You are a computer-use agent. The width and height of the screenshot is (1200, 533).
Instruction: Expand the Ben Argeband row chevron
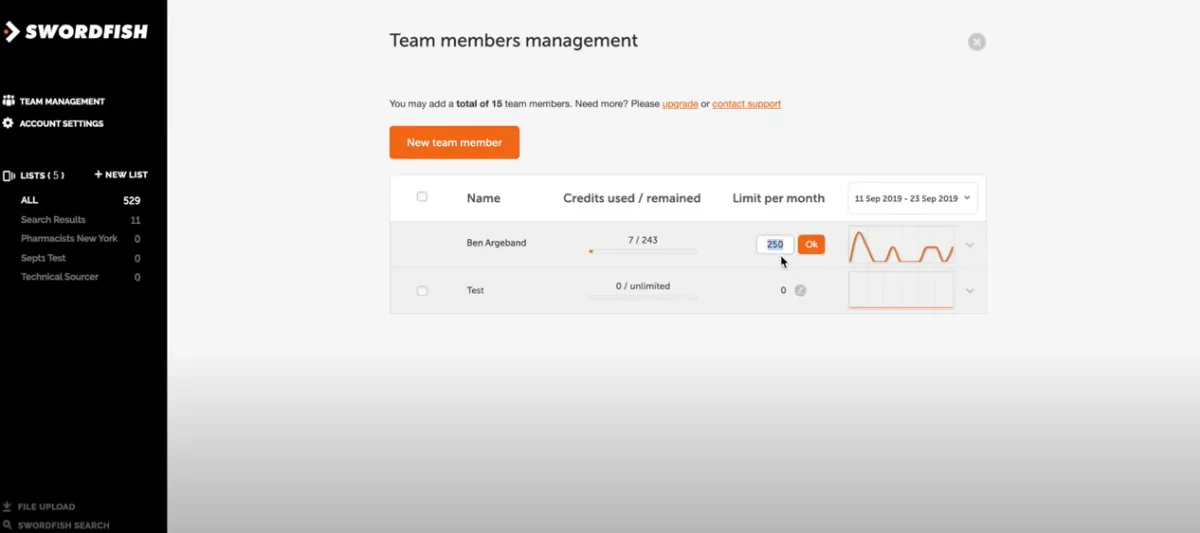point(970,245)
